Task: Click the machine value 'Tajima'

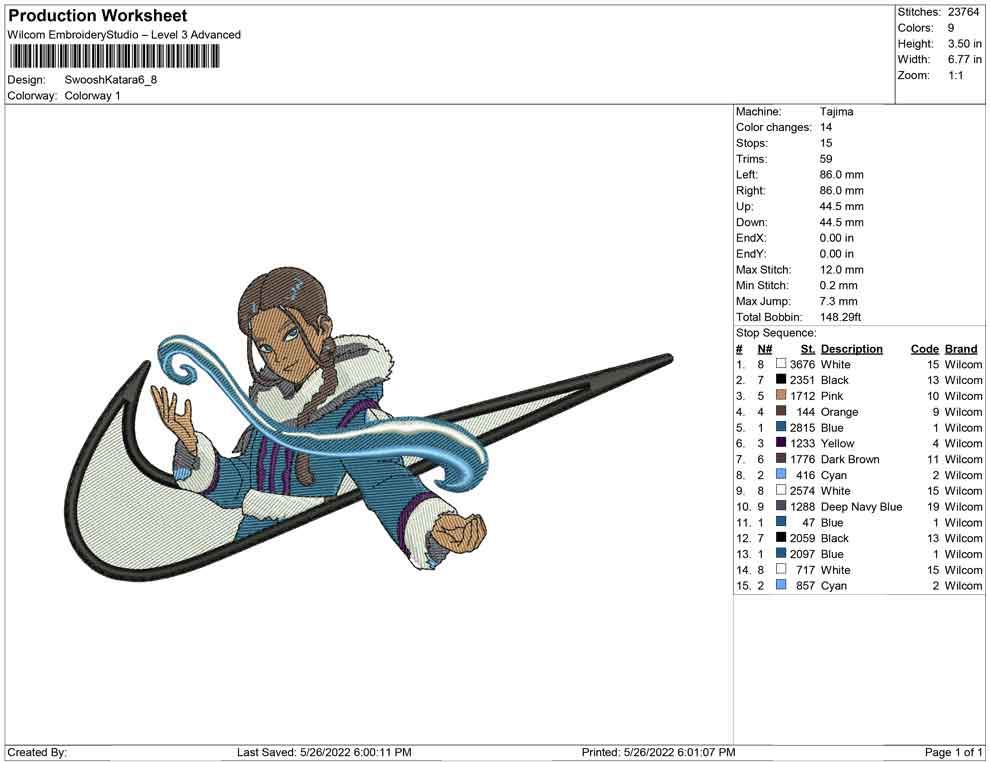Action: tap(837, 111)
